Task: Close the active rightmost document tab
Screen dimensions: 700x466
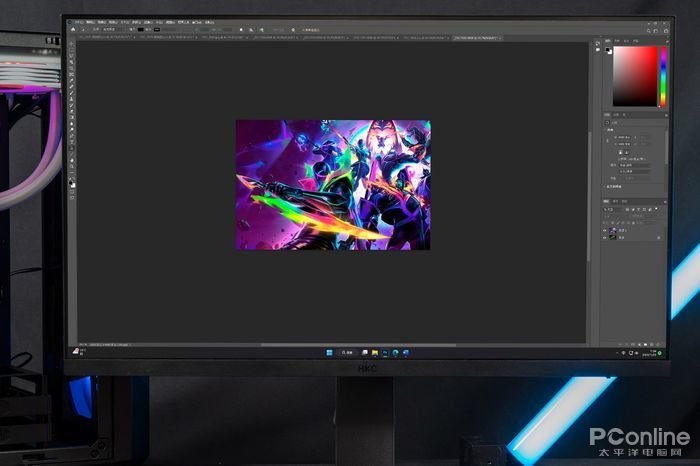Action: [x=500, y=38]
